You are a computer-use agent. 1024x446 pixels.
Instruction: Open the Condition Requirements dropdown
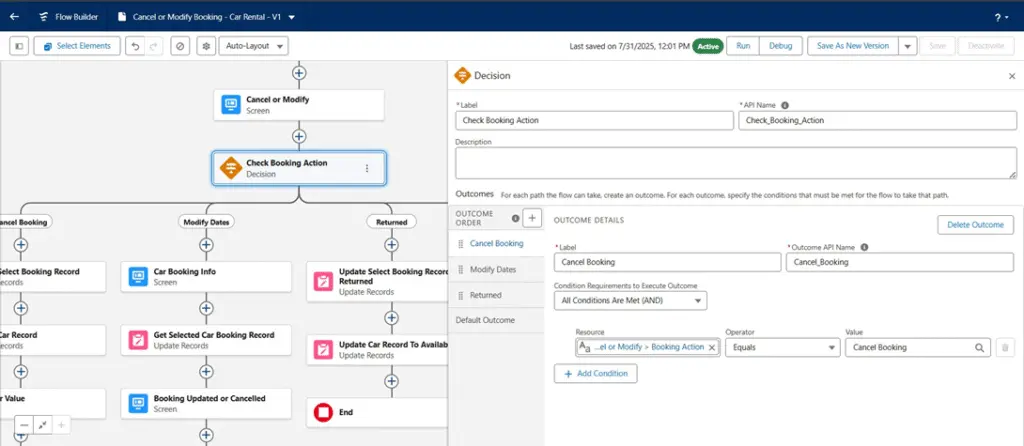point(630,300)
